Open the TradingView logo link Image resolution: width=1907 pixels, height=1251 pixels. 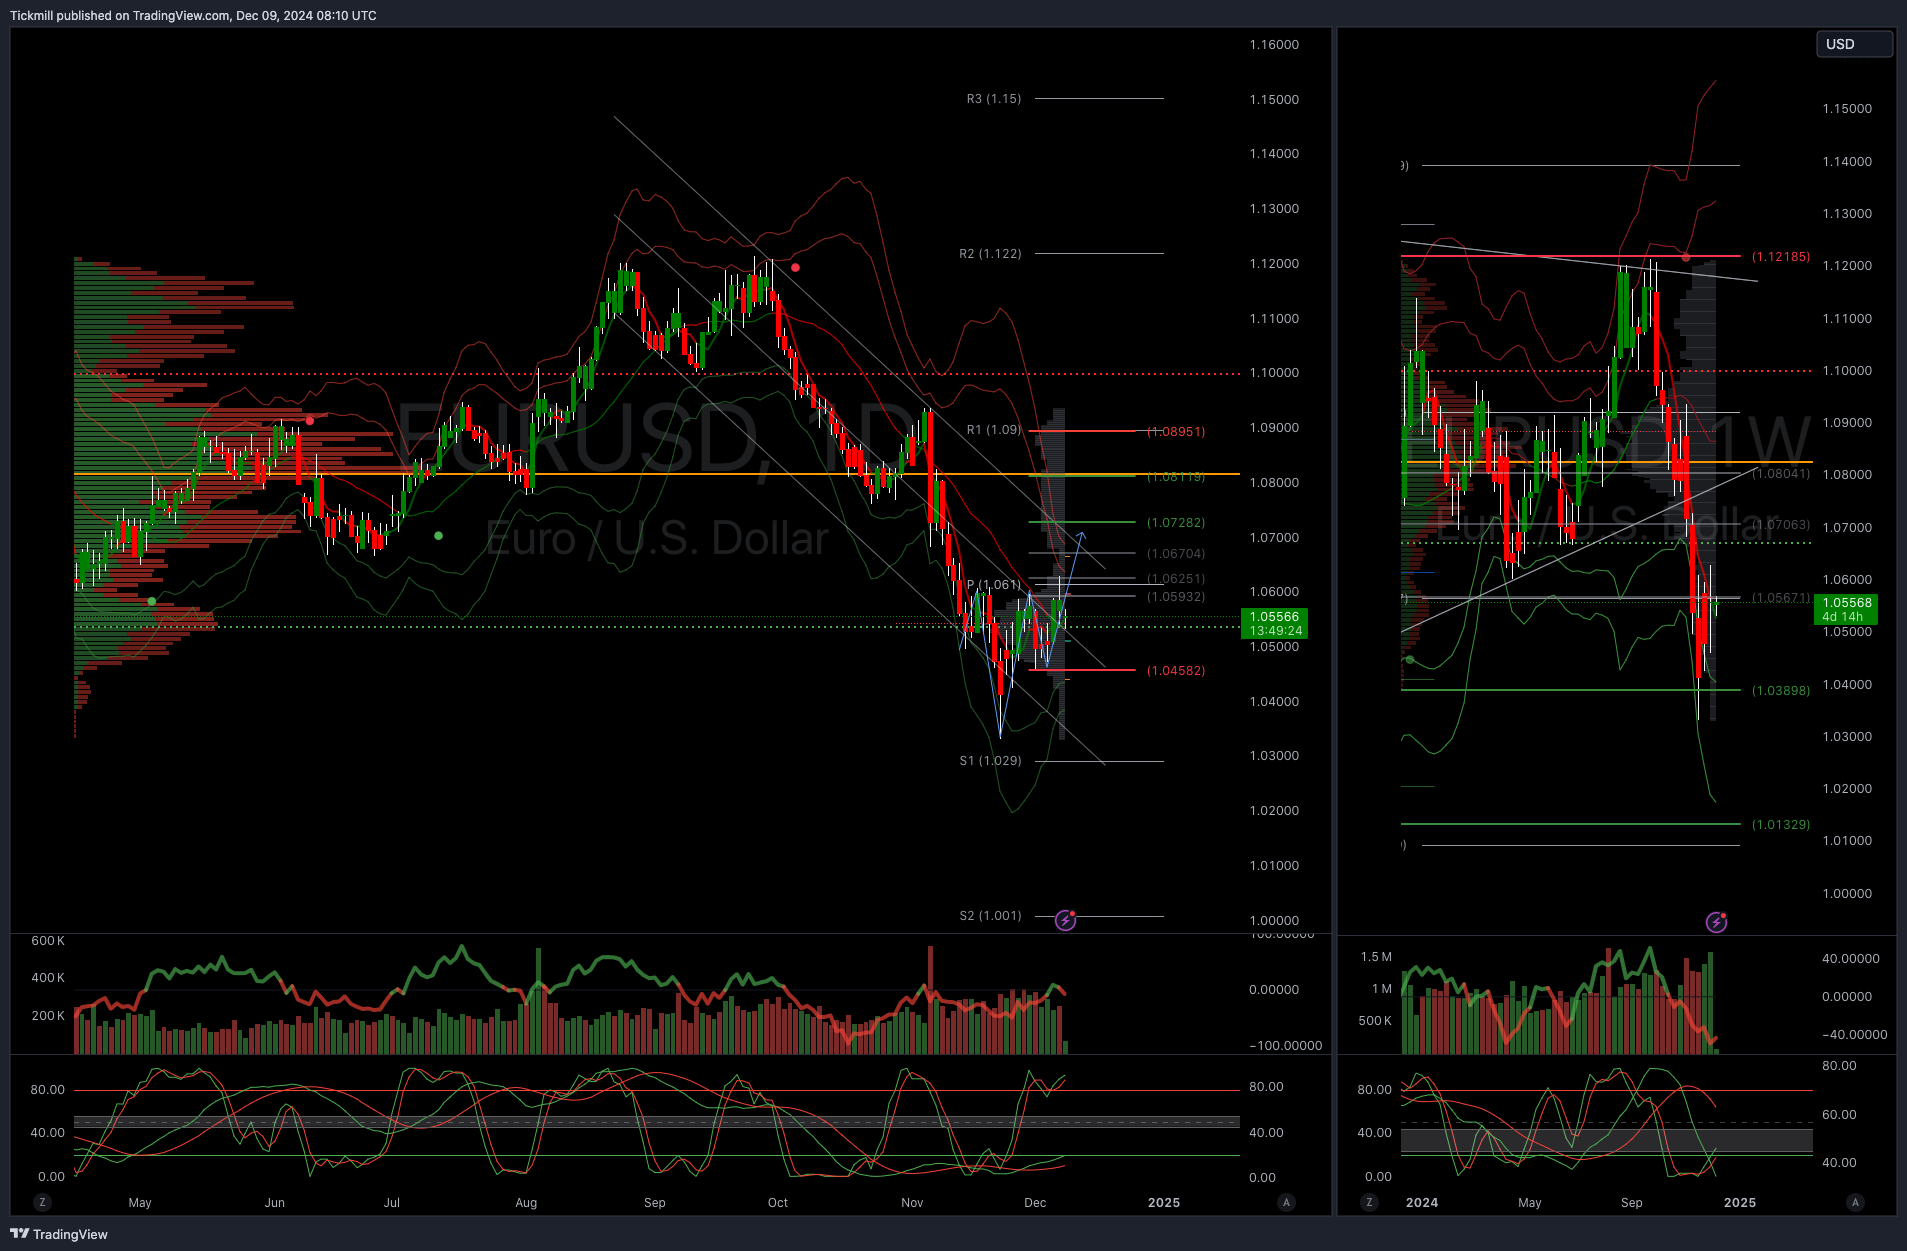point(59,1234)
